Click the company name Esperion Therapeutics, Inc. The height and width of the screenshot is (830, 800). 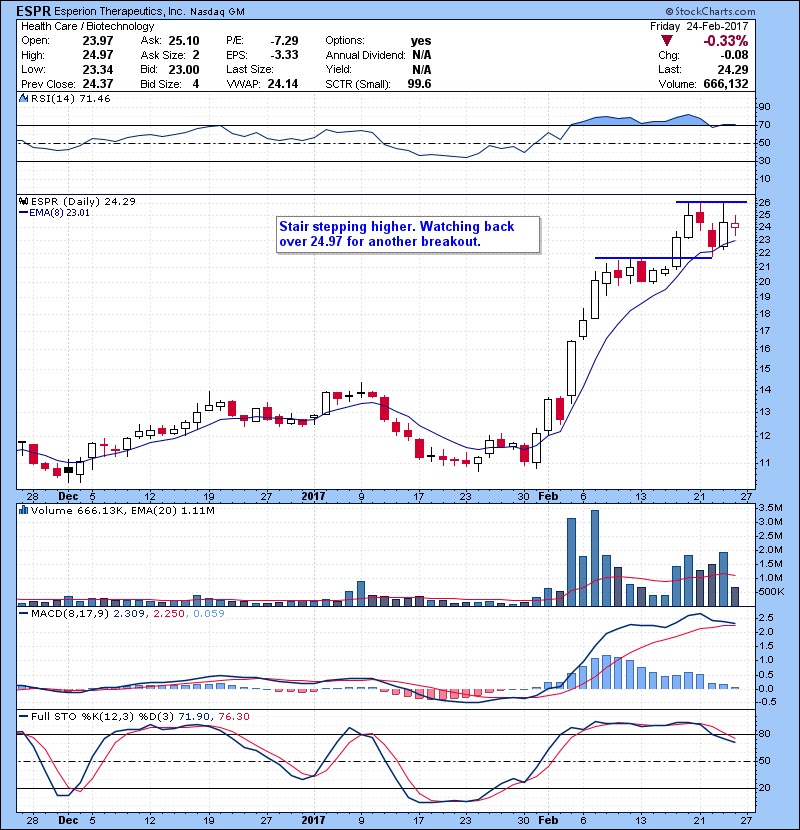[x=120, y=12]
